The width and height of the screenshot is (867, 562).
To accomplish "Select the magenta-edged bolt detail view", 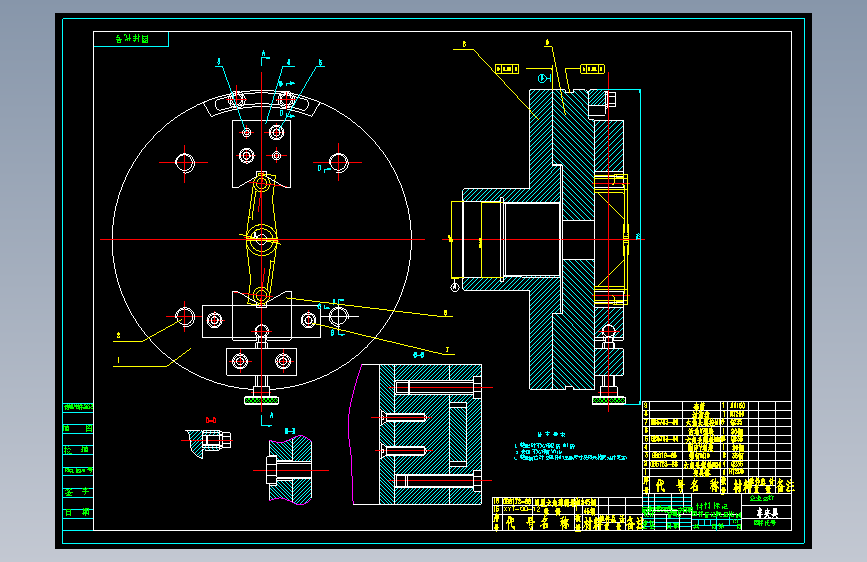I will (290, 470).
